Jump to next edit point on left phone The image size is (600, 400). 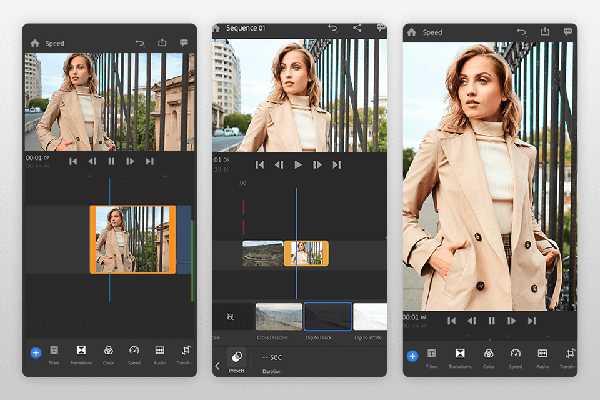tap(150, 162)
